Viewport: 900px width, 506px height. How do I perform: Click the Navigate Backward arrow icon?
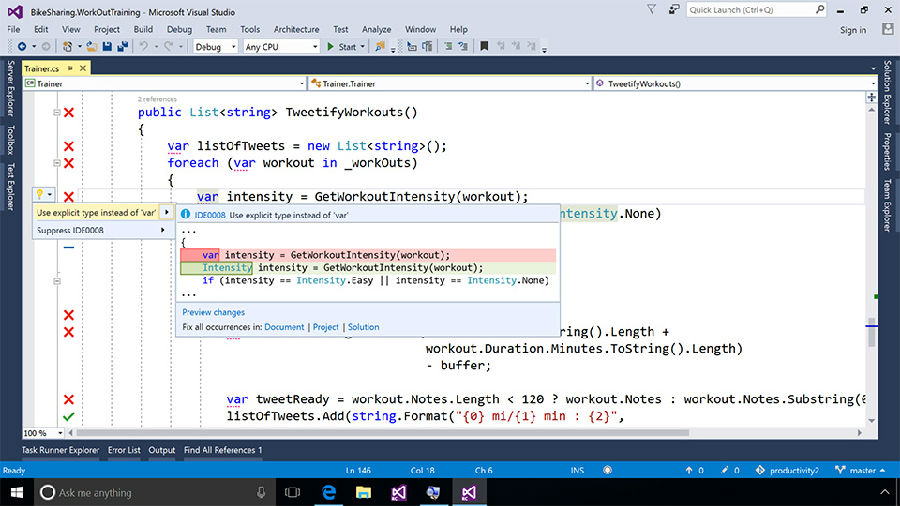tap(22, 46)
